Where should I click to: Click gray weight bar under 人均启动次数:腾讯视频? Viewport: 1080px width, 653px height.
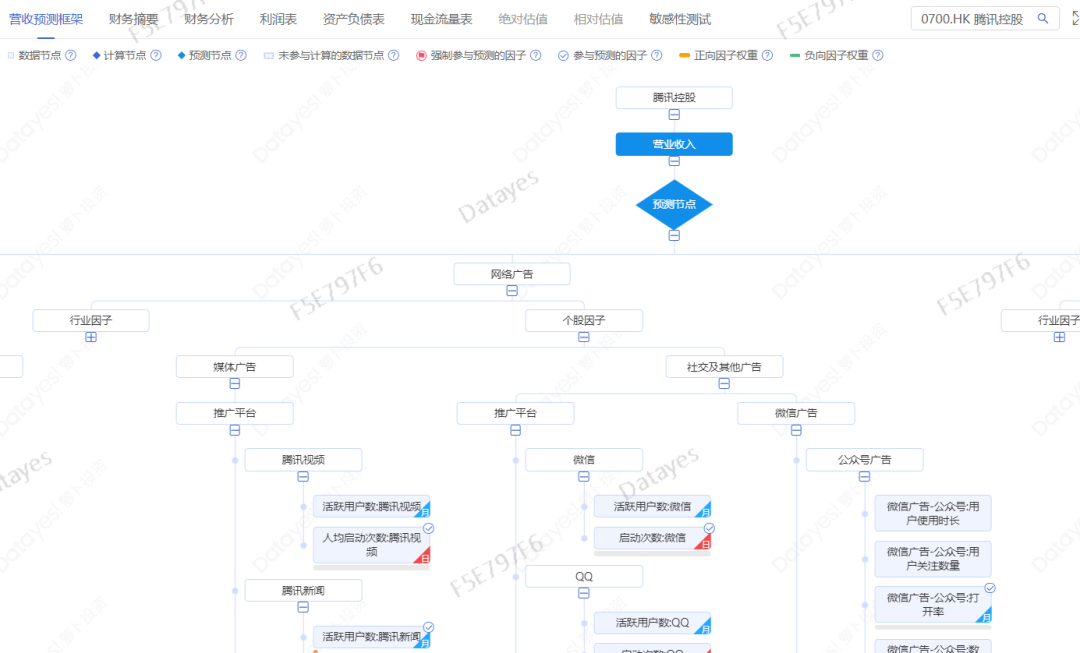[x=371, y=567]
